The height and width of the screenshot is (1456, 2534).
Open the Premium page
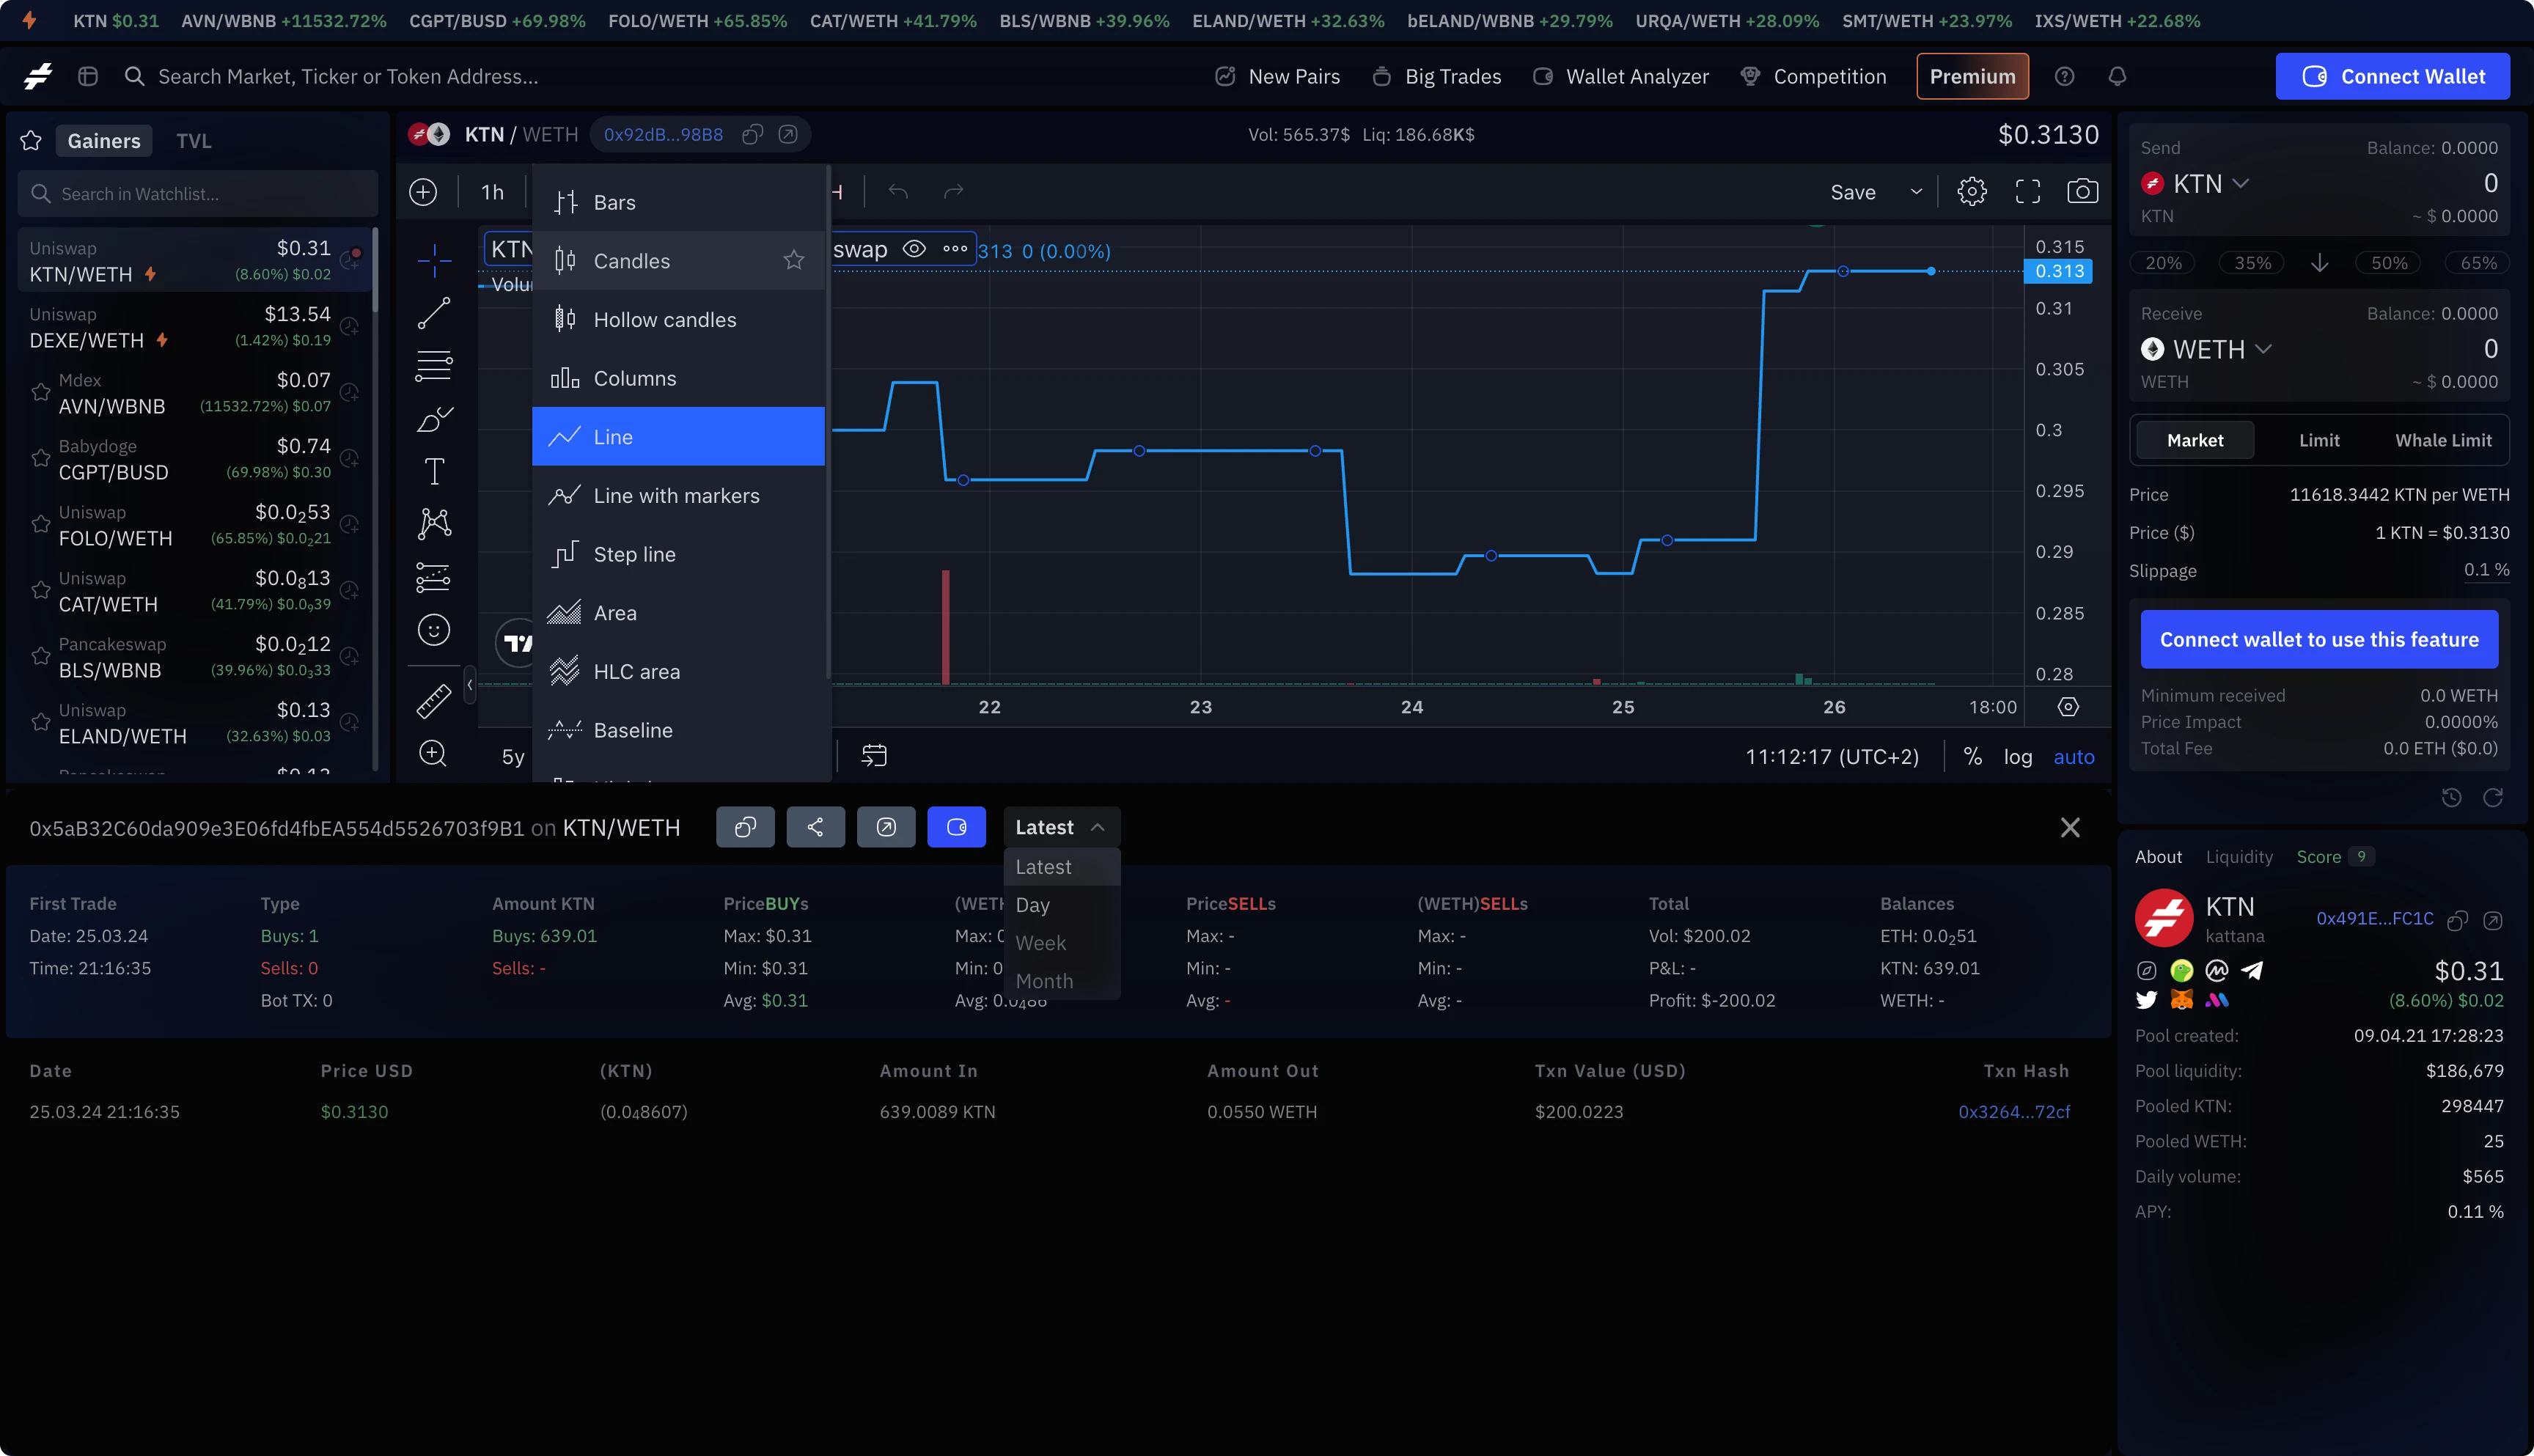1972,76
